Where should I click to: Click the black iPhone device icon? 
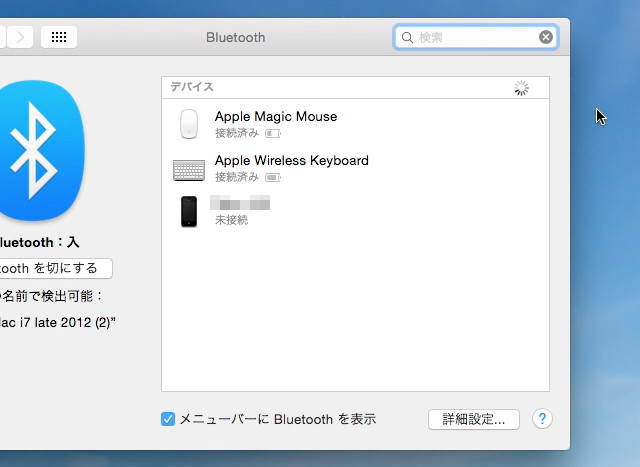(189, 211)
